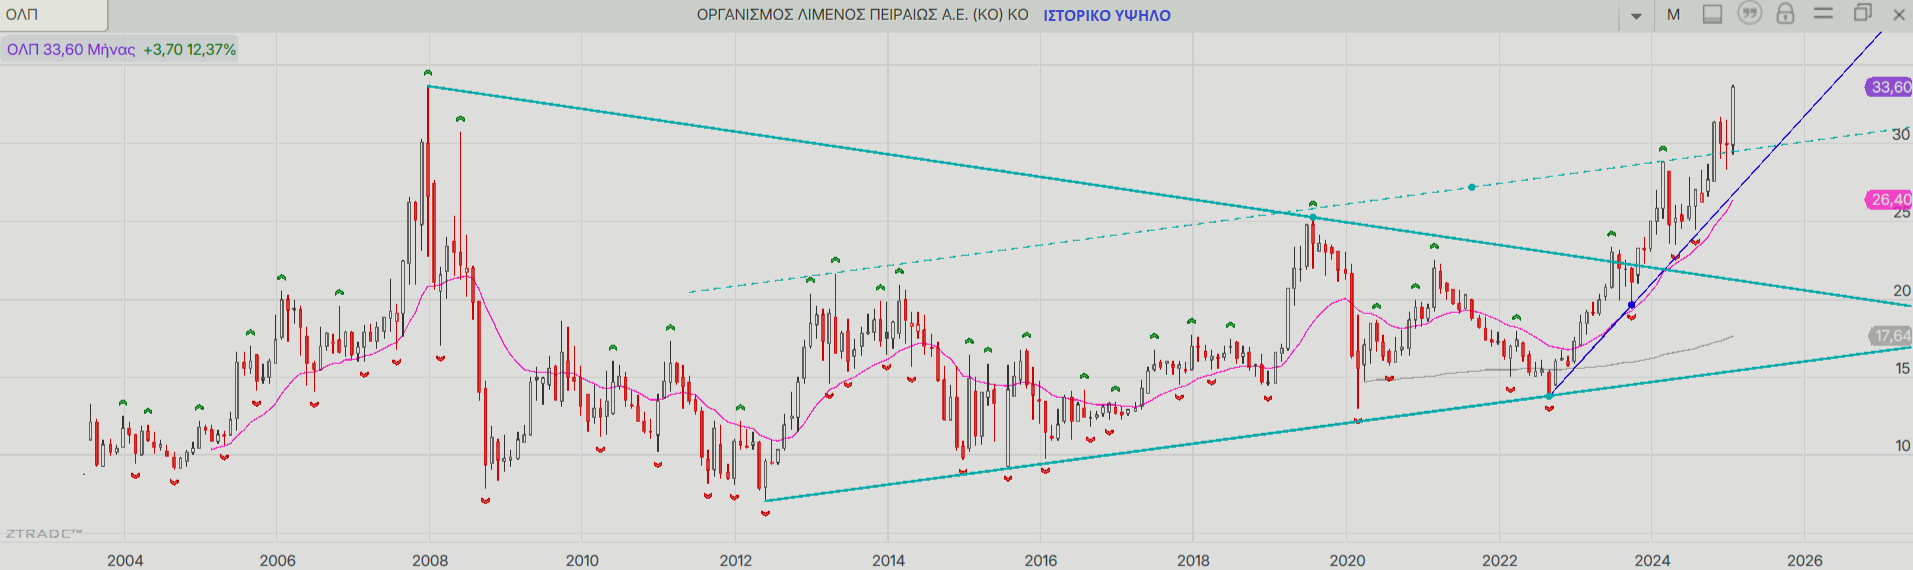Restore the chart window with overlapping squares icon
The image size is (1913, 570).
[x=1862, y=13]
